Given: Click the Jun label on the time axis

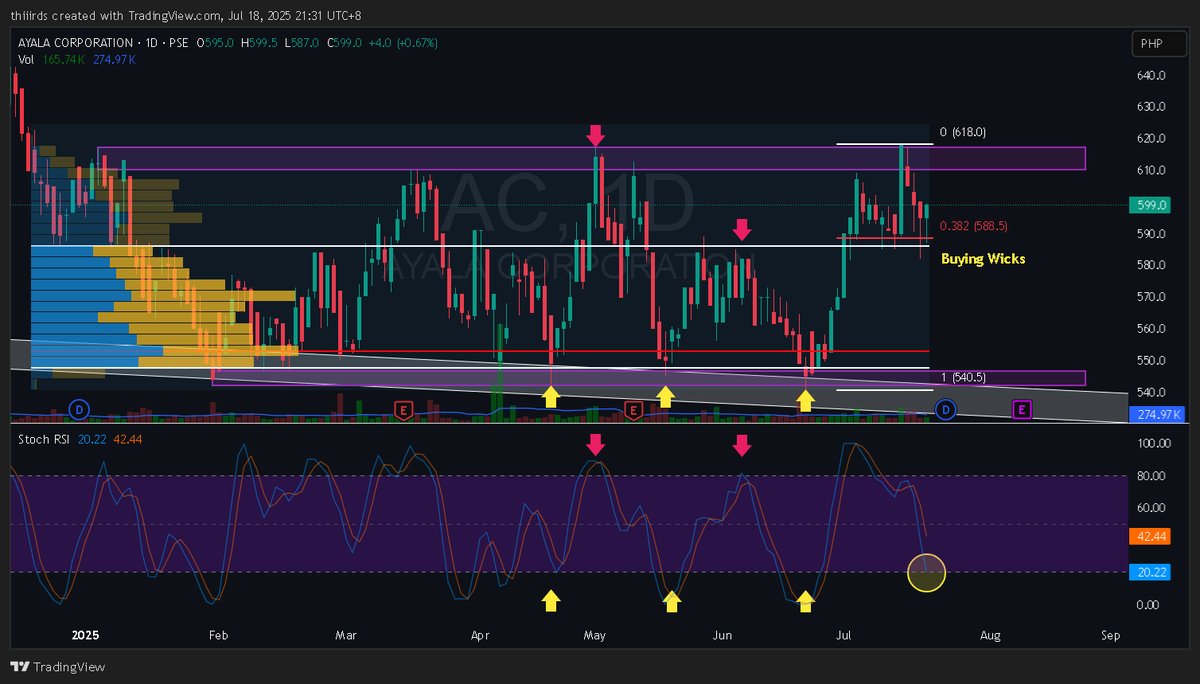Looking at the screenshot, I should coord(723,634).
